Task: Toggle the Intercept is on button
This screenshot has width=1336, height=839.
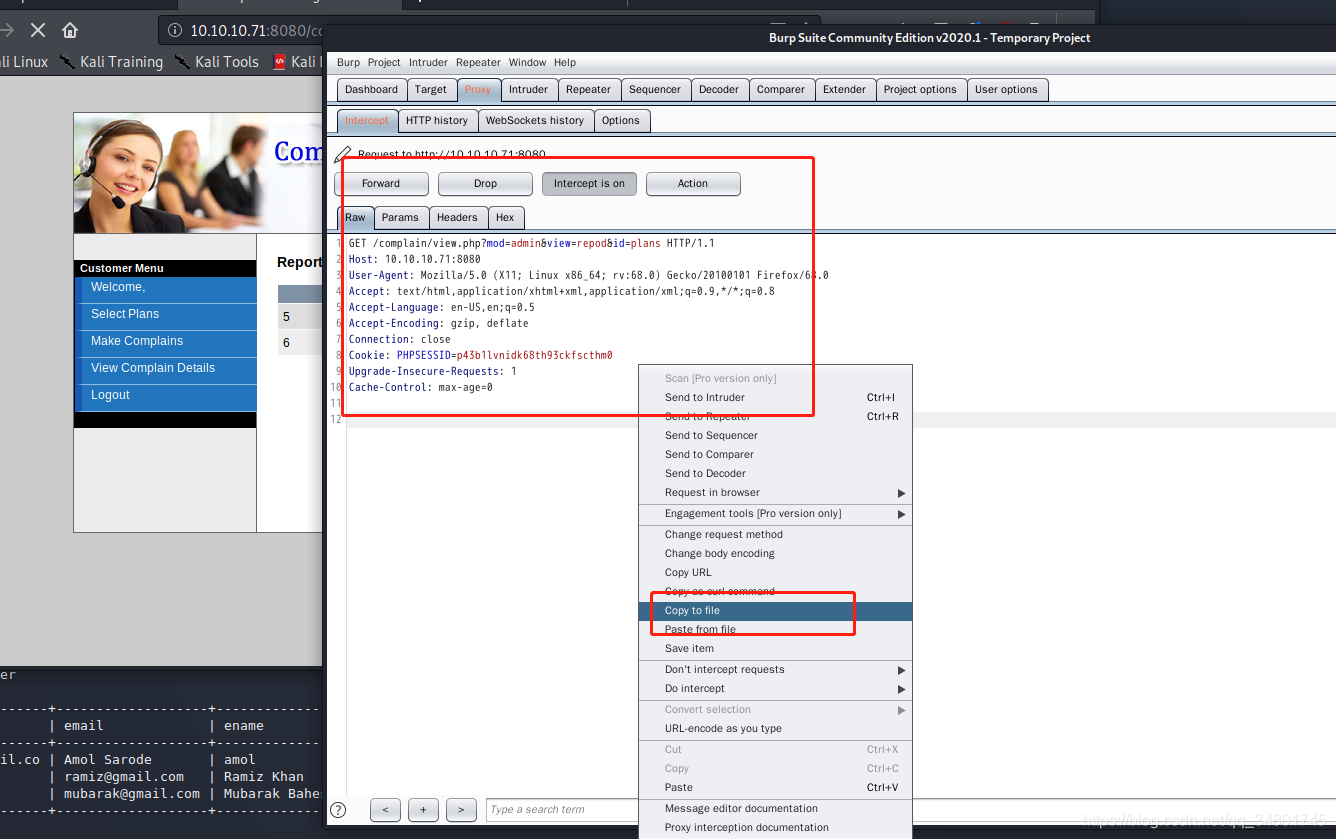Action: [x=589, y=184]
